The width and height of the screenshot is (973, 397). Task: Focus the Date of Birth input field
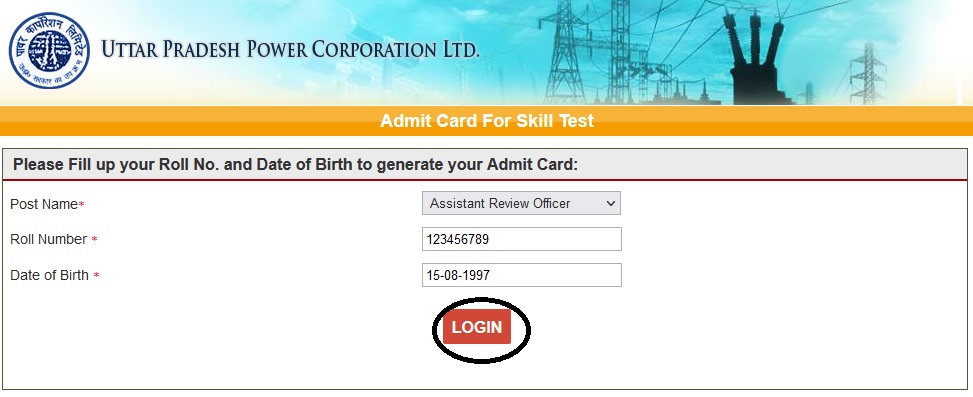click(521, 275)
